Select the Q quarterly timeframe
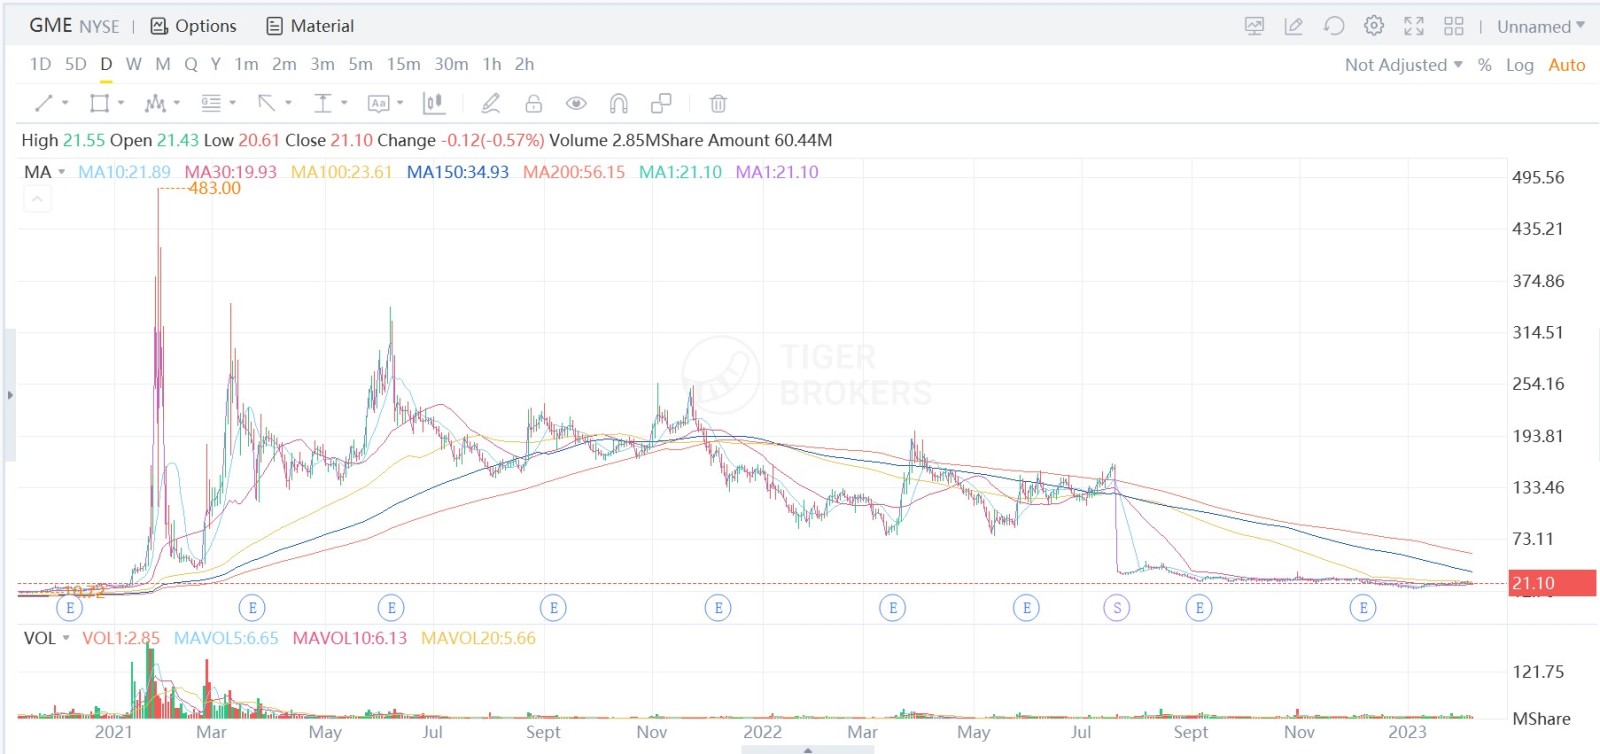 click(191, 64)
